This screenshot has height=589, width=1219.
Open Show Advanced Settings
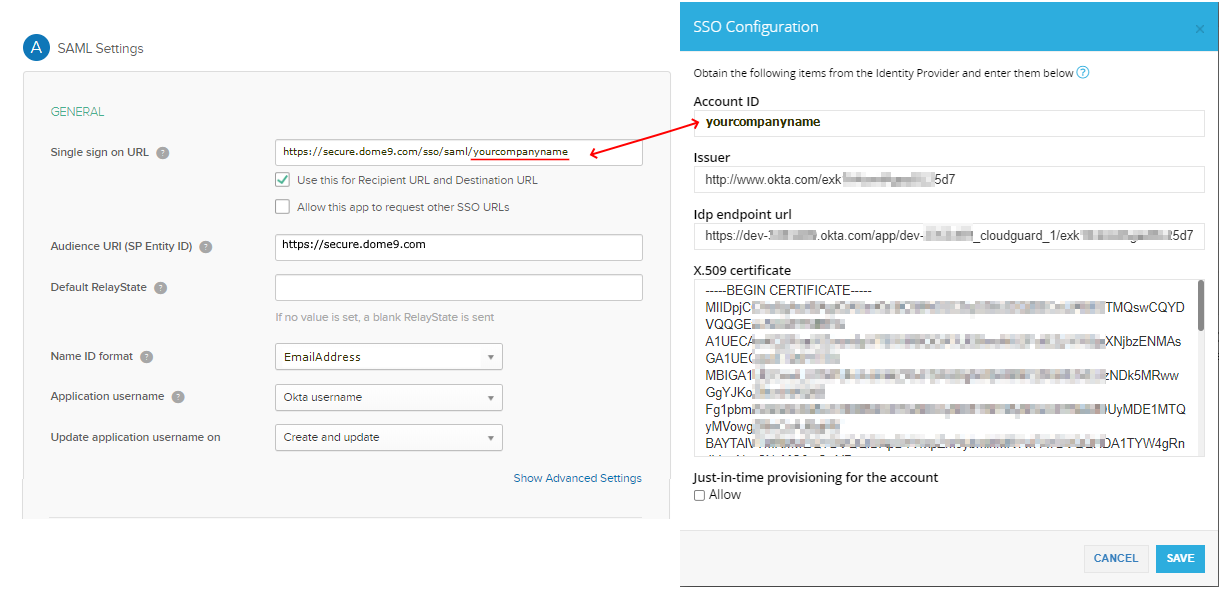tap(577, 478)
